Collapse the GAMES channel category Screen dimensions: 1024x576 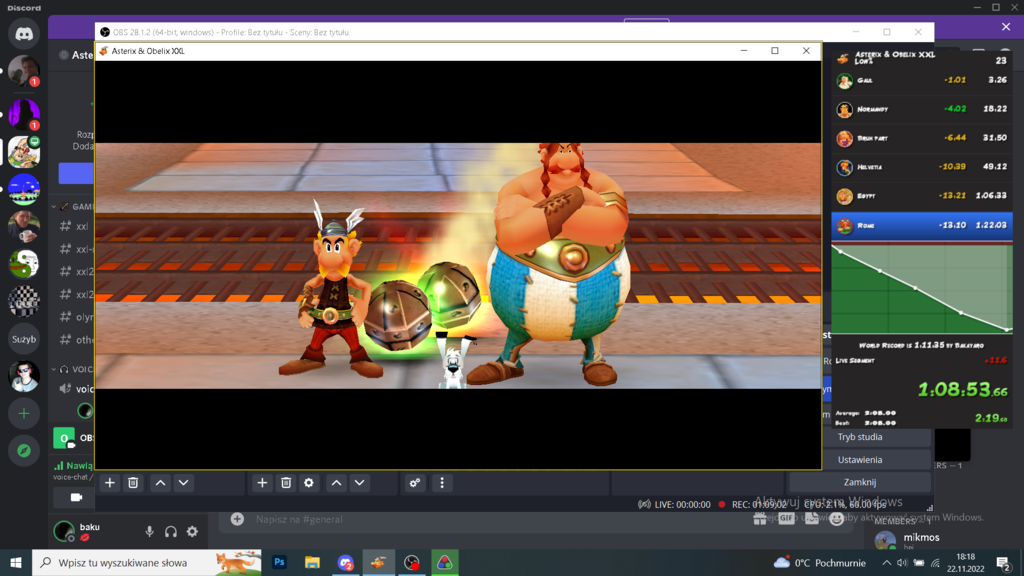[x=73, y=206]
